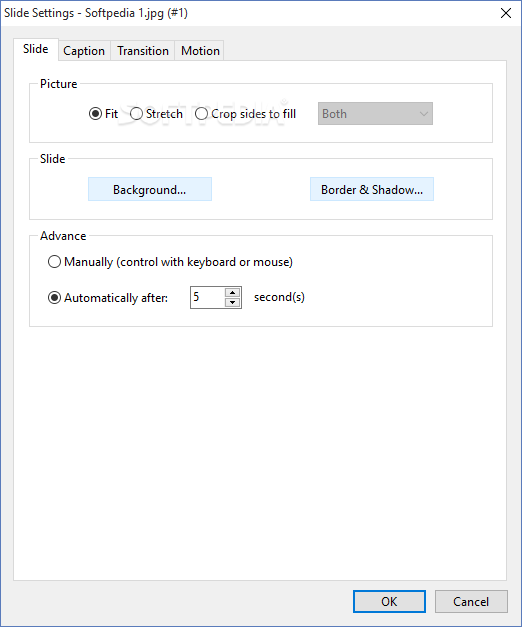Screen dimensions: 522x627
Task: Open the Motion tab
Action: [x=200, y=51]
